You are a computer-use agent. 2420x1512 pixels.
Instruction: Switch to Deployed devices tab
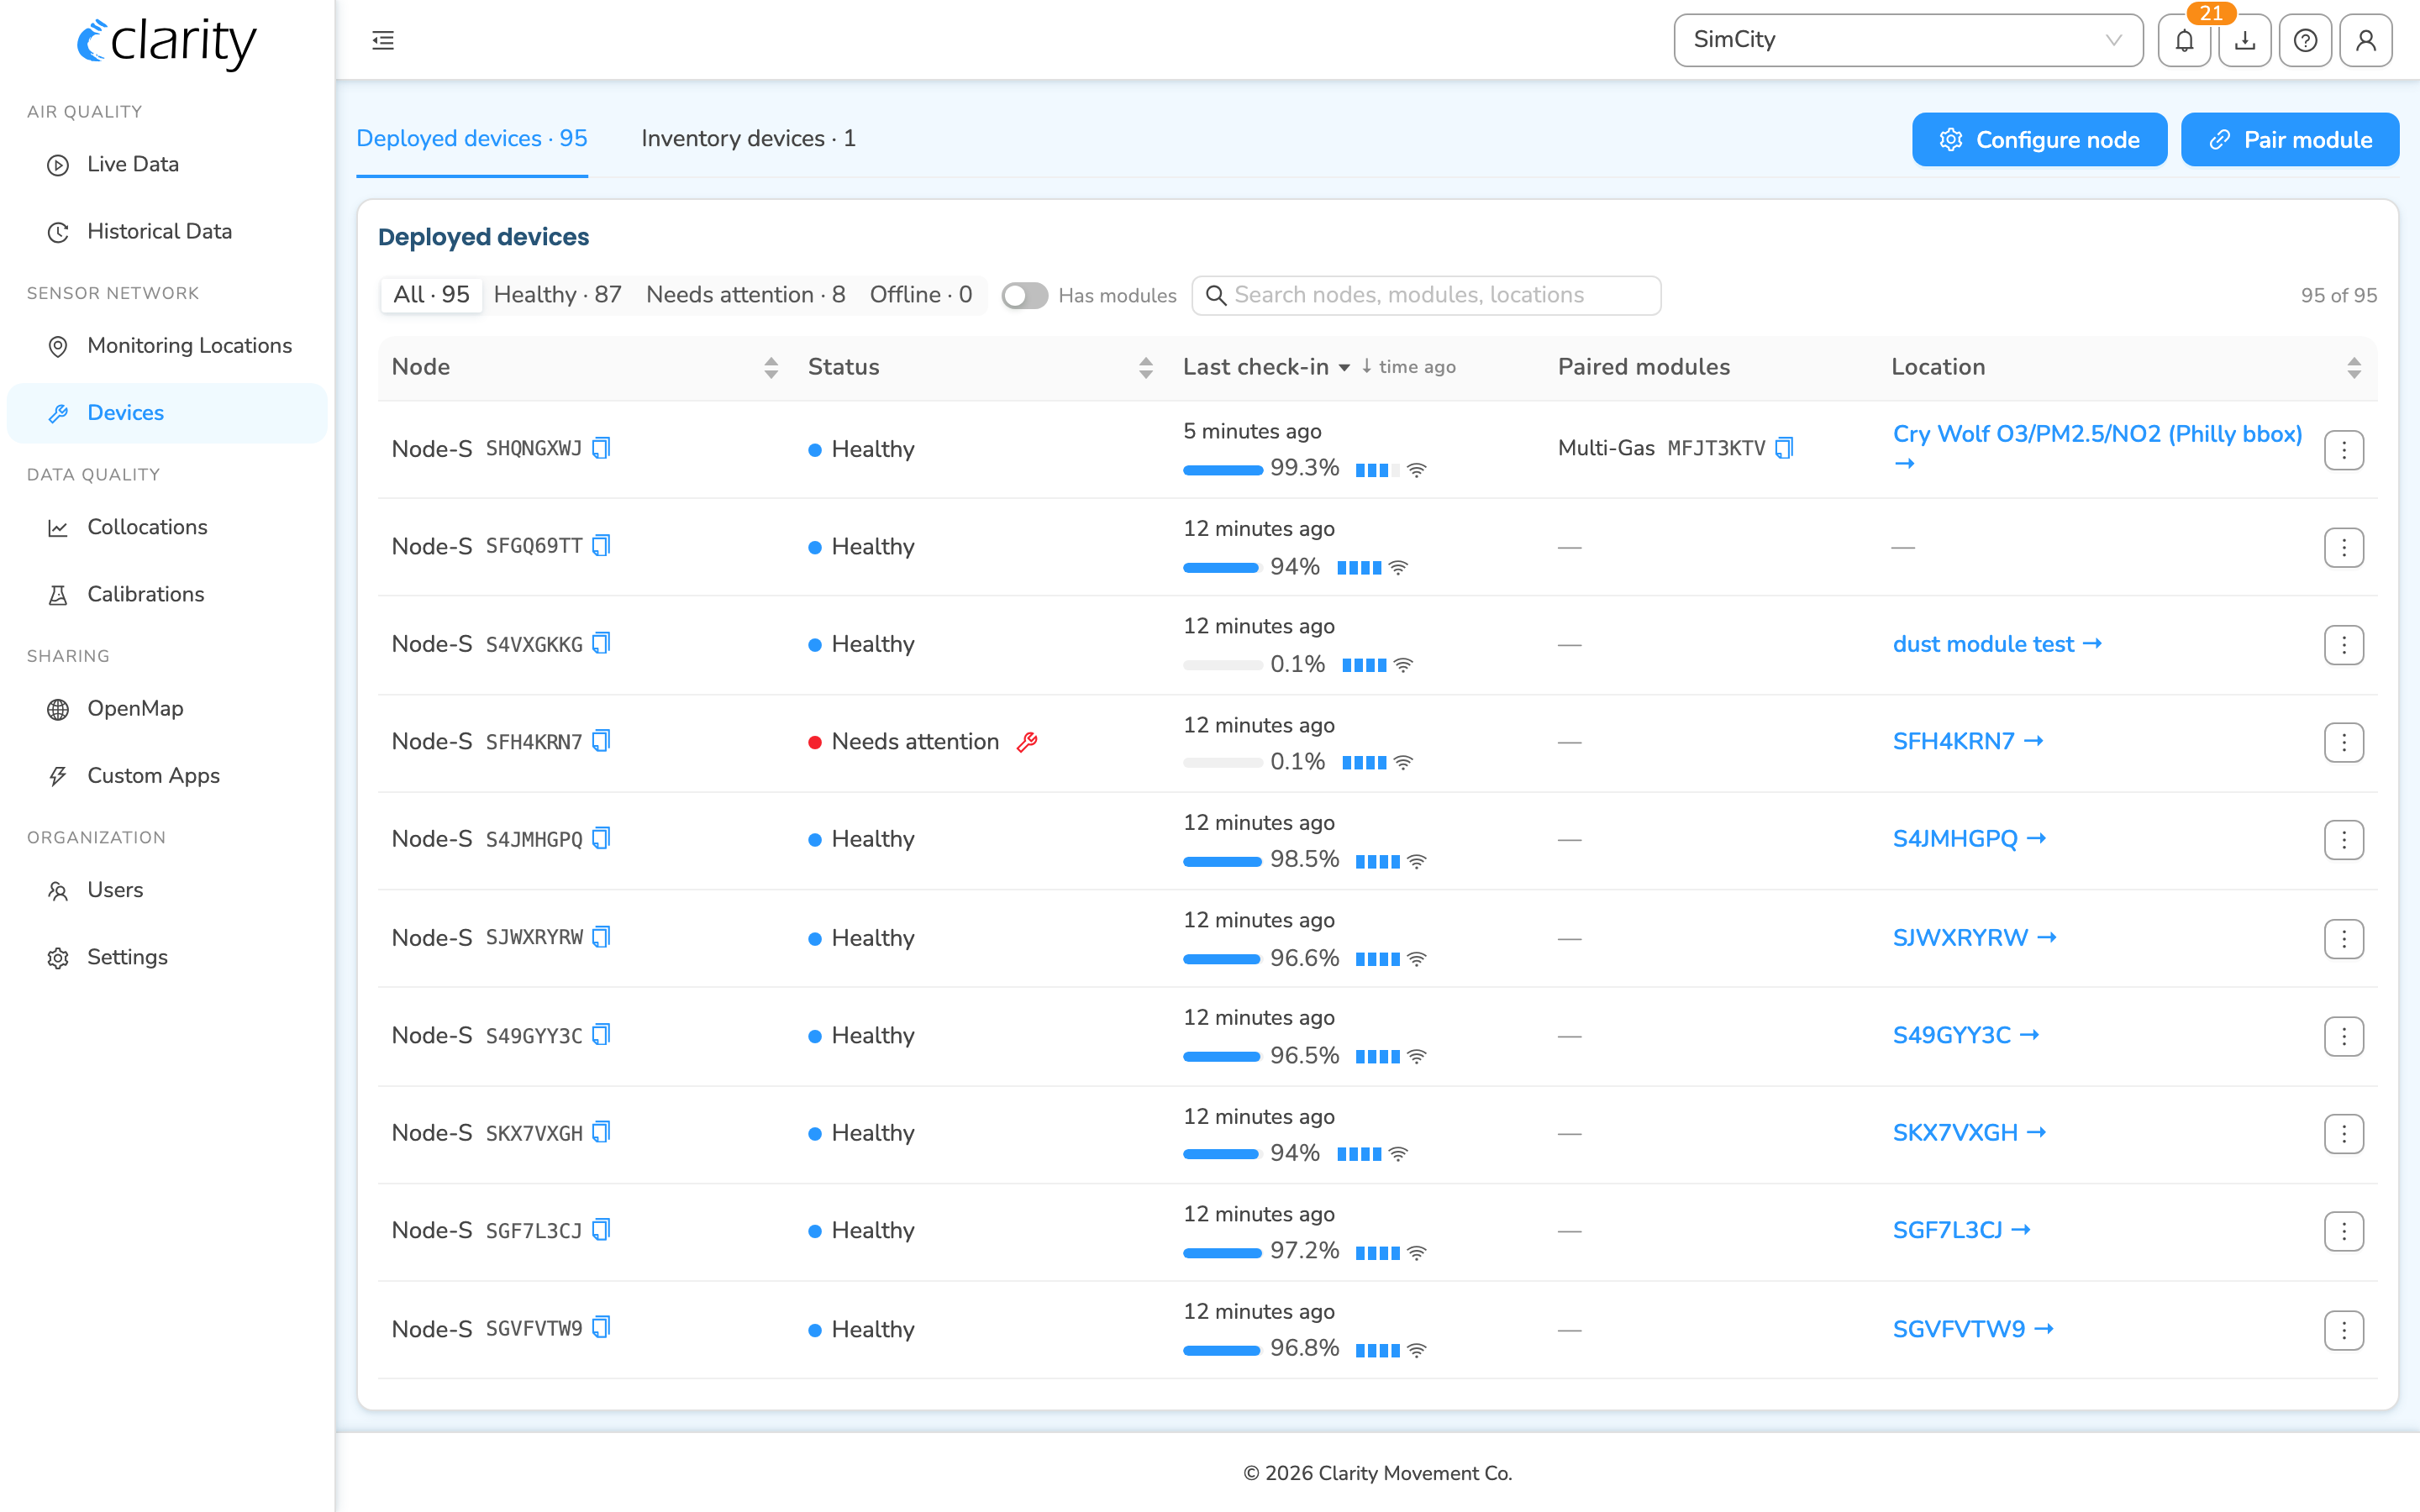[x=472, y=138]
